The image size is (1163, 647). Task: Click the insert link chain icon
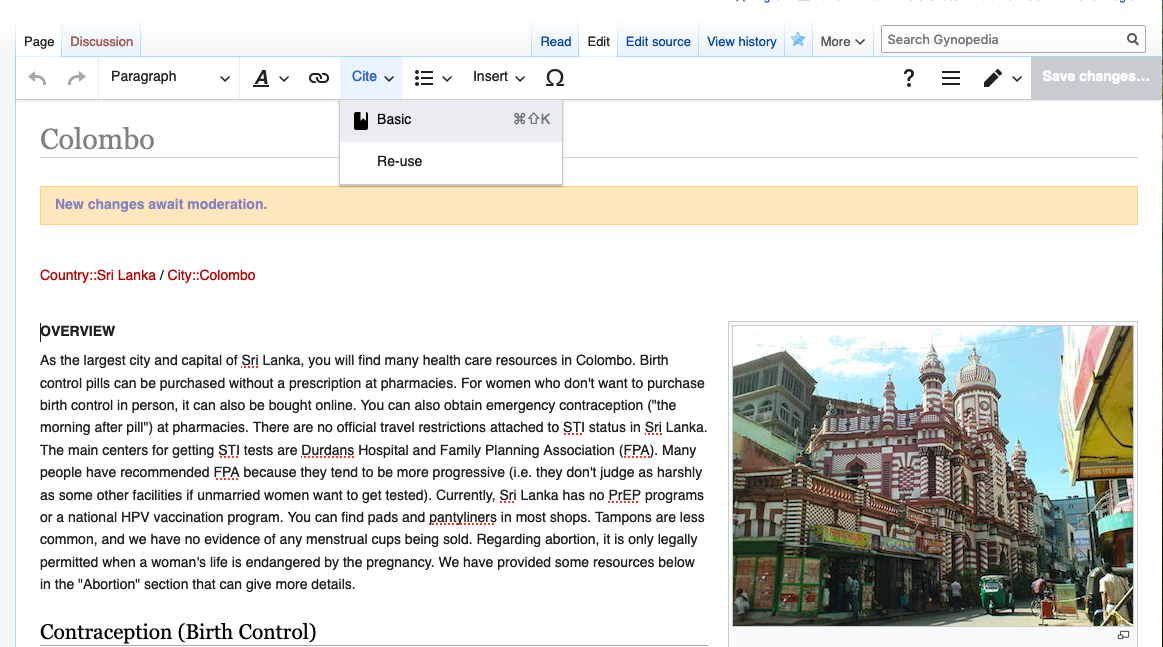[x=319, y=78]
